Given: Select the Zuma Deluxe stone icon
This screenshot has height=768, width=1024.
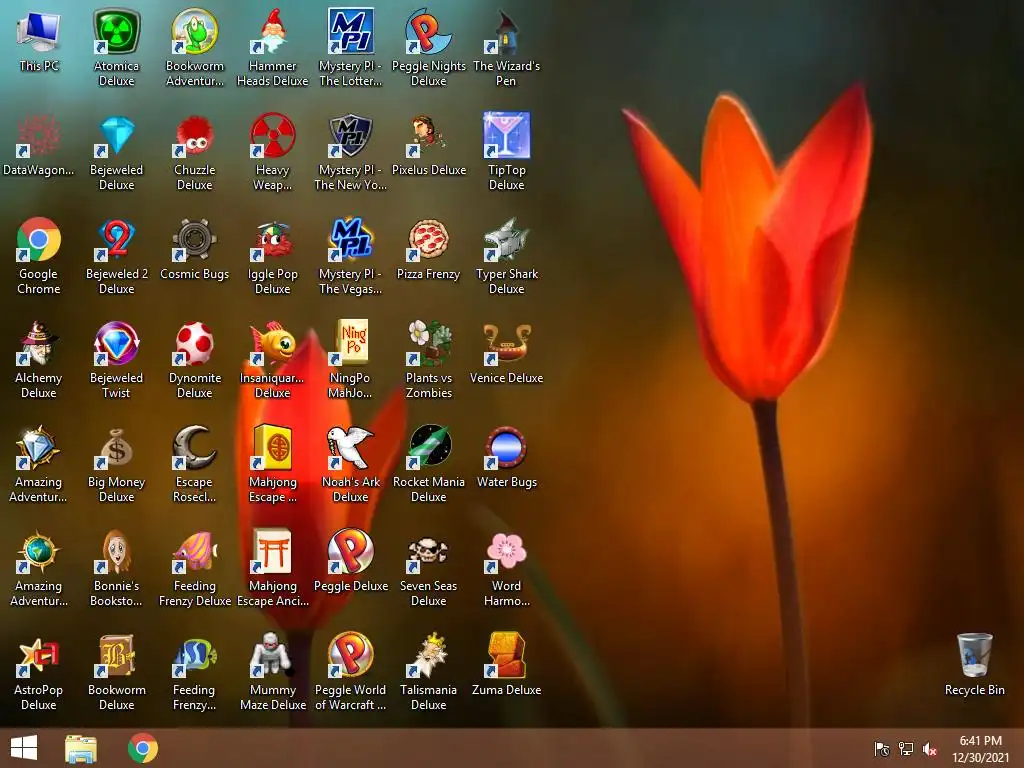Looking at the screenshot, I should pyautogui.click(x=506, y=655).
